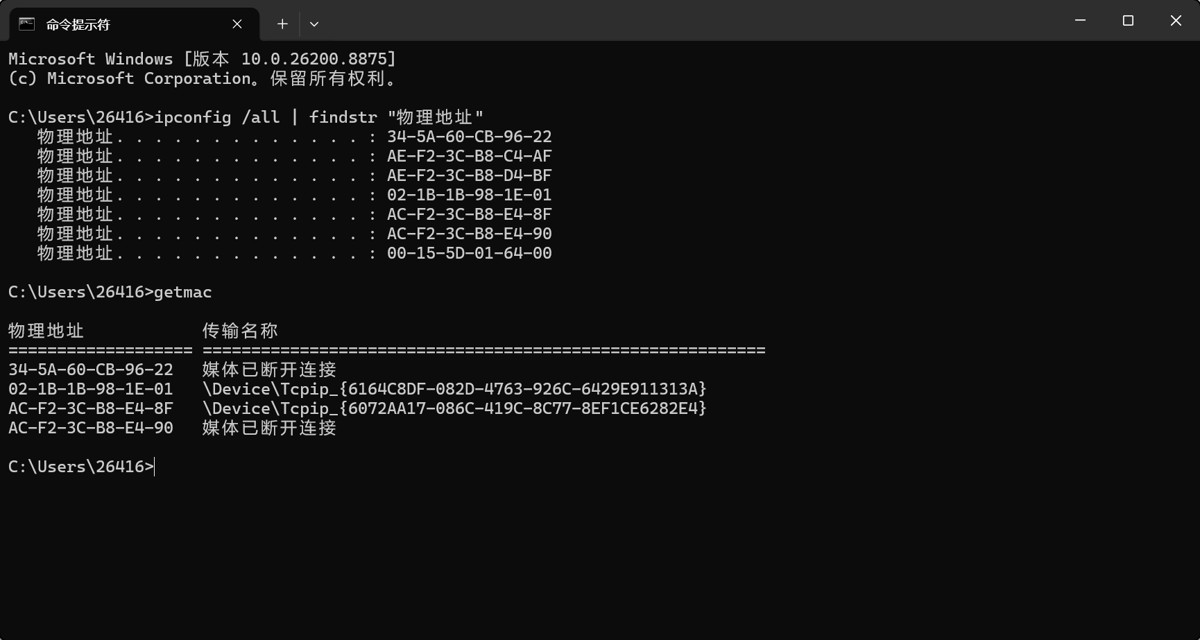Image resolution: width=1200 pixels, height=640 pixels.
Task: Minimize the terminal window
Action: point(1080,20)
